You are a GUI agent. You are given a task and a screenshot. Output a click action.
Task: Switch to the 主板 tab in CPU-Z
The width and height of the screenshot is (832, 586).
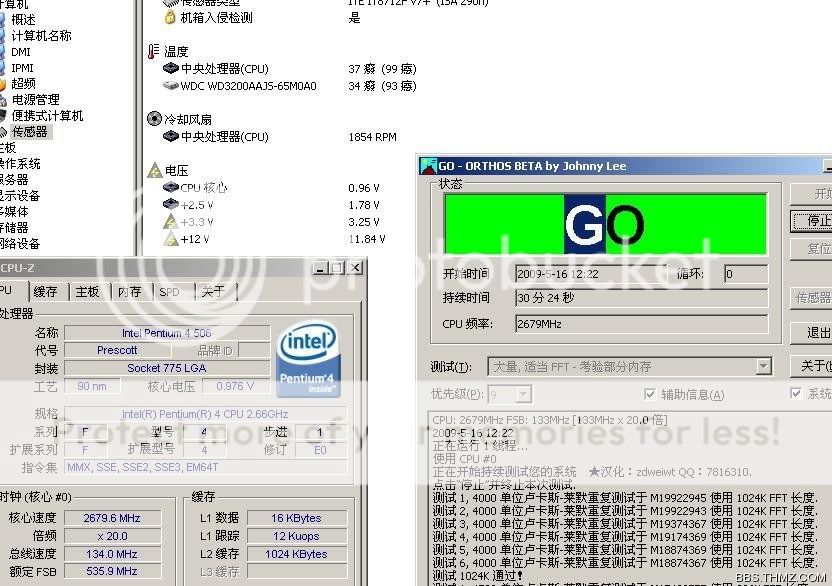88,291
